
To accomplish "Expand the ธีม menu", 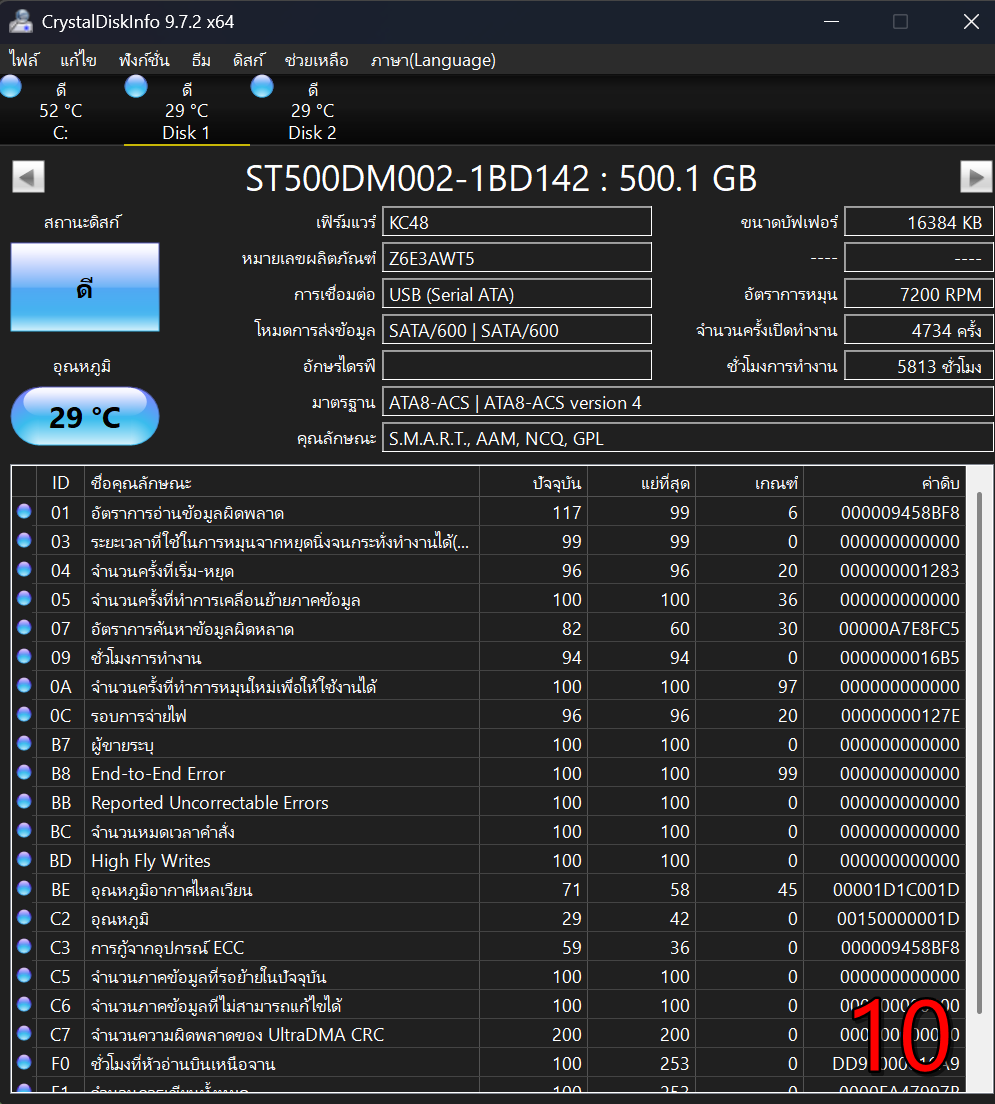I will pyautogui.click(x=201, y=60).
